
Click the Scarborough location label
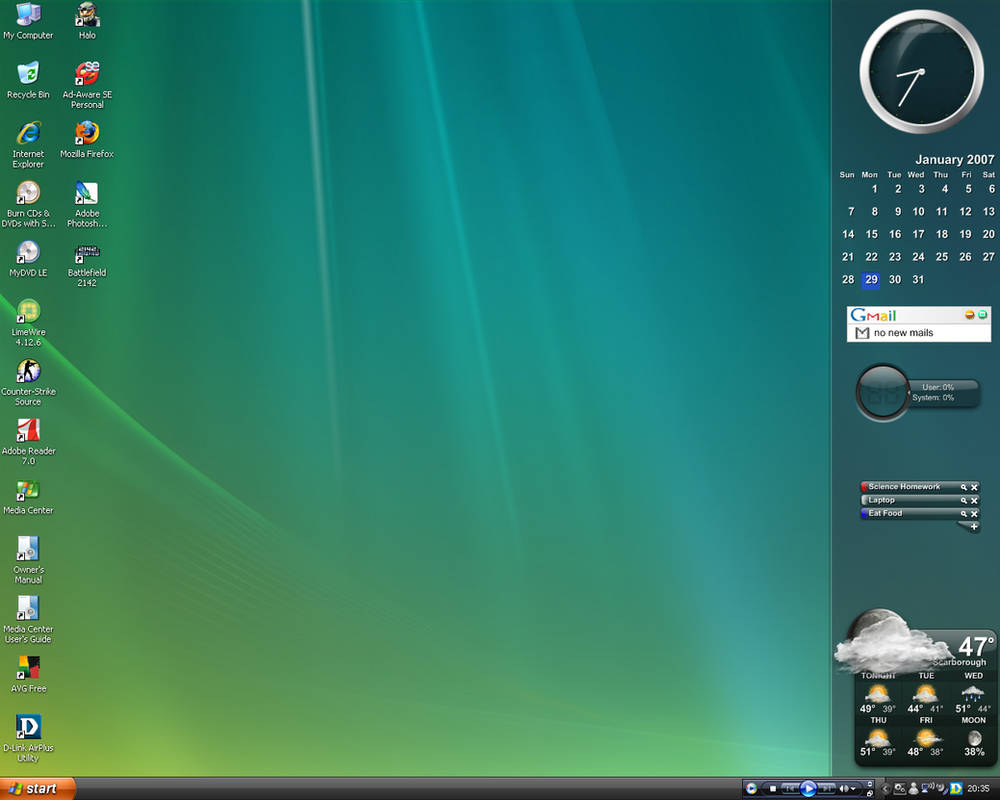959,662
